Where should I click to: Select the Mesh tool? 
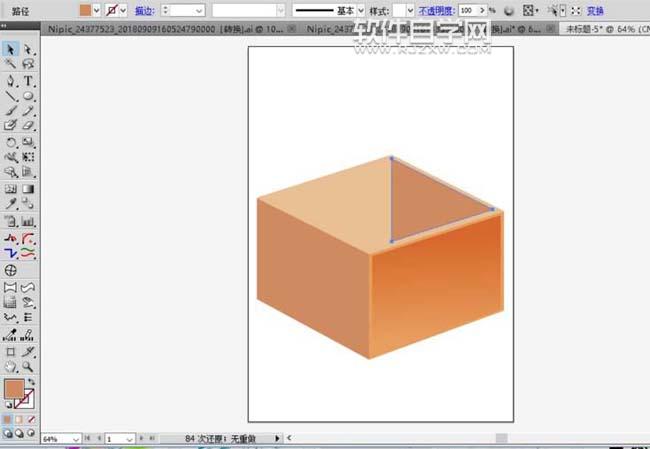click(10, 189)
